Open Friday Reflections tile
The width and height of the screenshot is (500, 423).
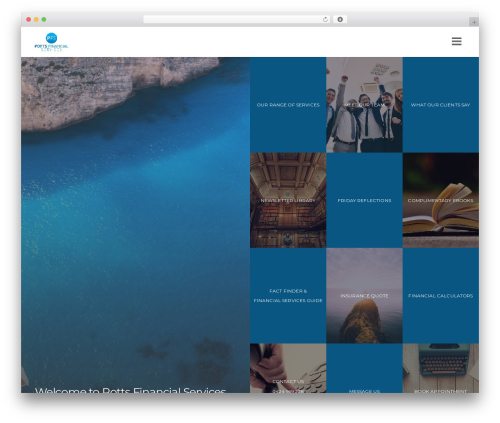pos(364,200)
